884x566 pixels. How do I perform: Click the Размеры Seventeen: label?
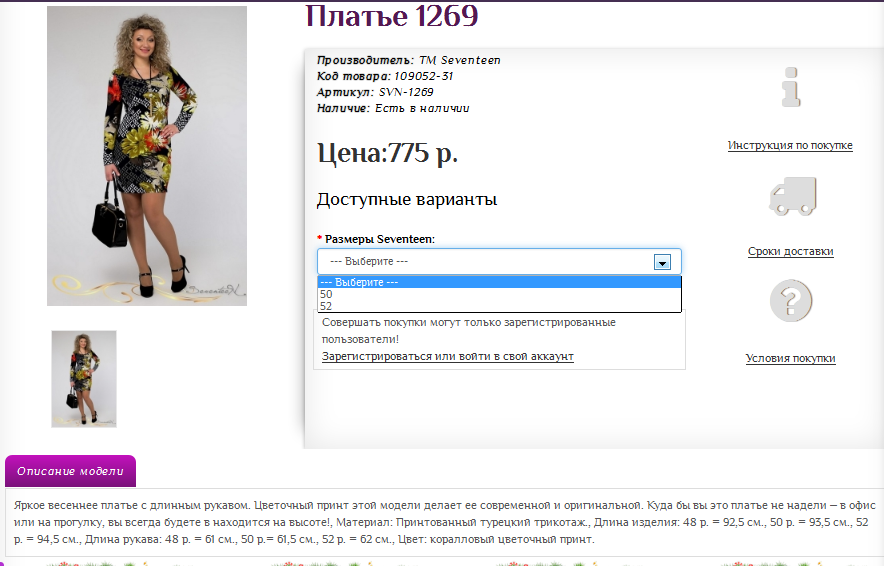click(380, 239)
